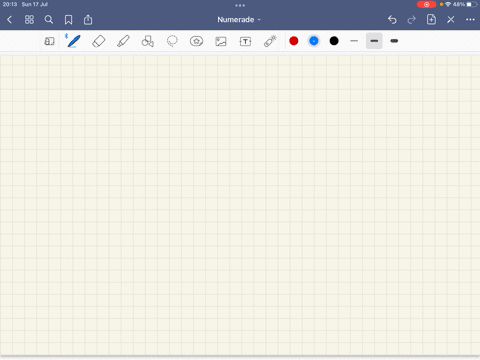Select the Text box tool
Viewport: 480px width, 360px height.
245,41
